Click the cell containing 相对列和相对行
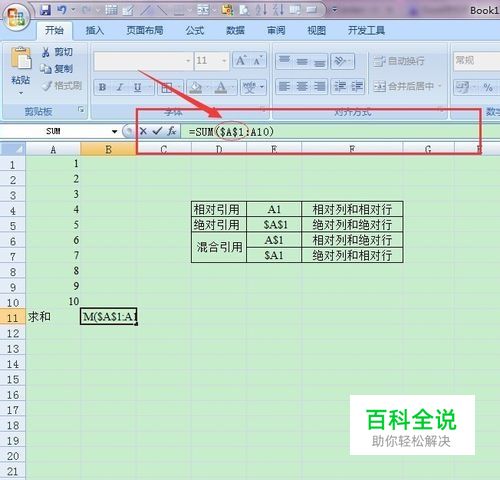 pyautogui.click(x=352, y=209)
